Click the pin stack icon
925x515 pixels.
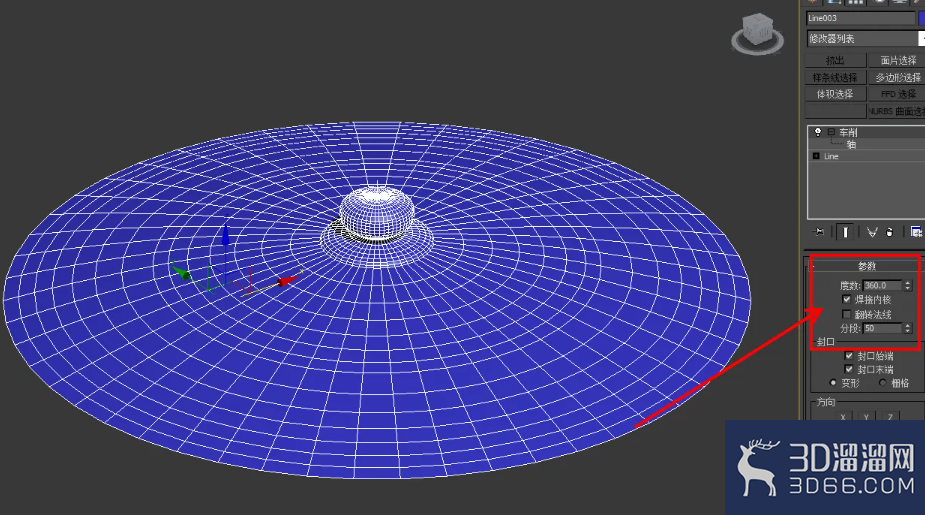pos(818,232)
